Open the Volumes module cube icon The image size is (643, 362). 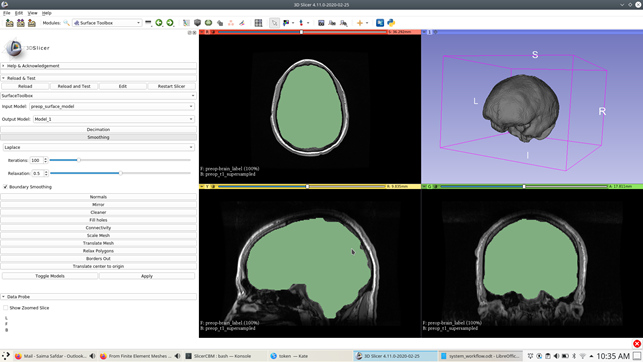[x=197, y=23]
